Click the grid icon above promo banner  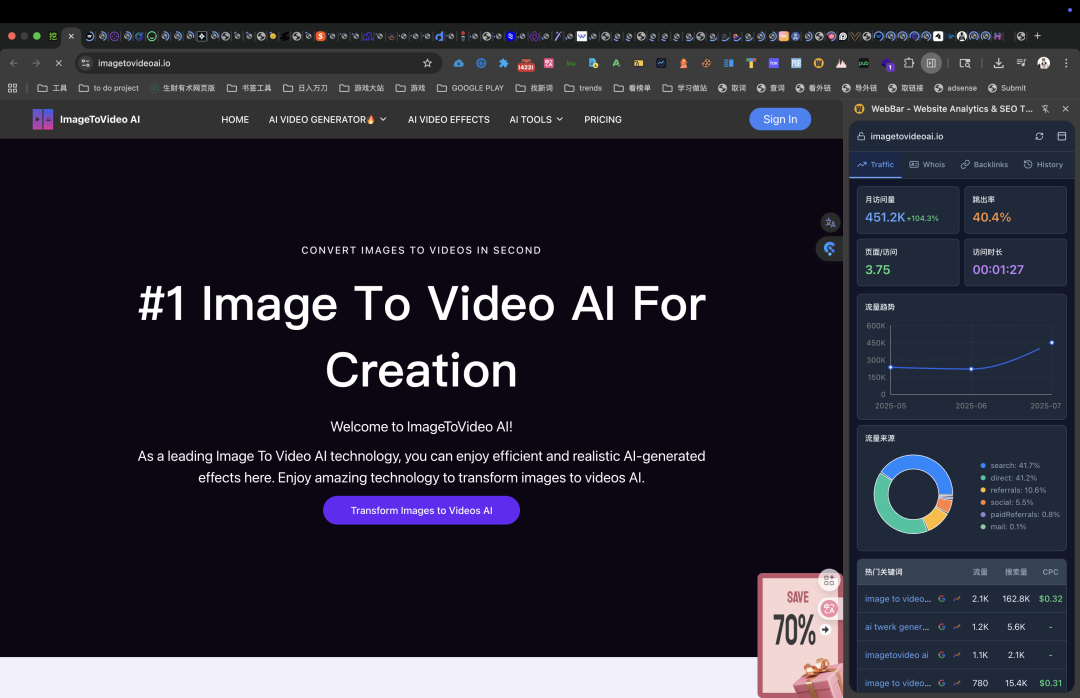[x=829, y=581]
